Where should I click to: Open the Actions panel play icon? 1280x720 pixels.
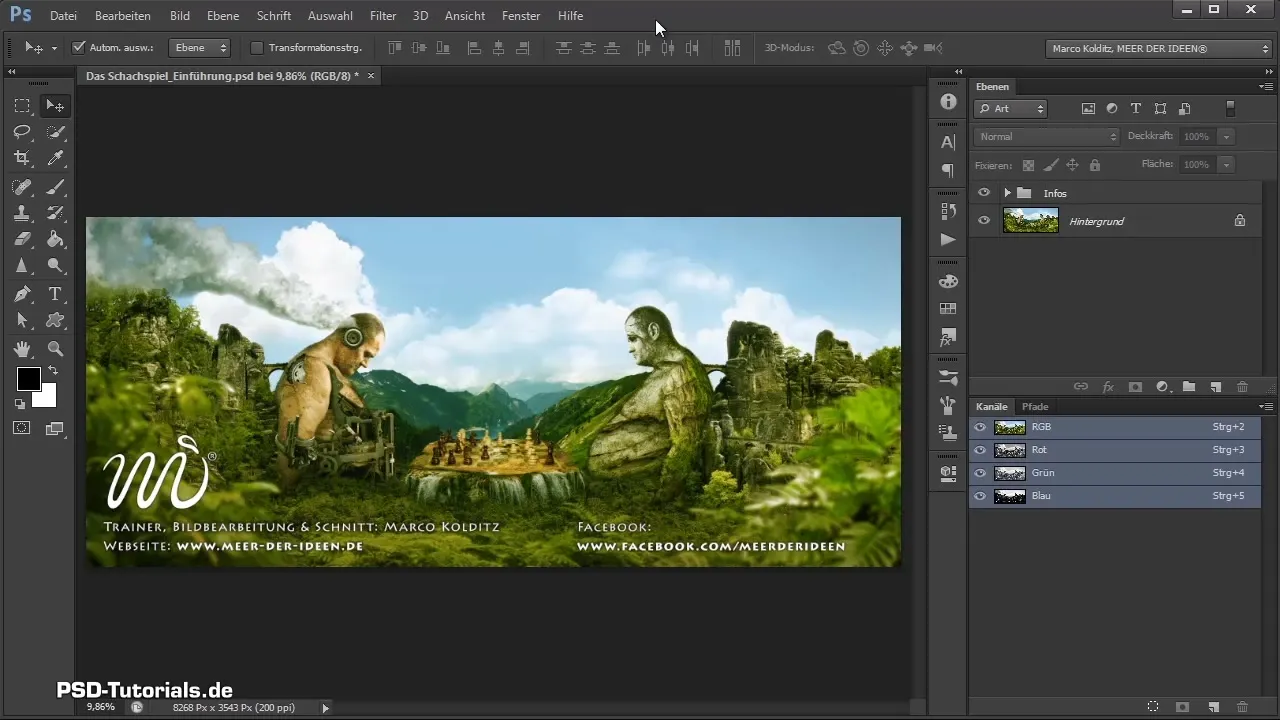coord(948,240)
